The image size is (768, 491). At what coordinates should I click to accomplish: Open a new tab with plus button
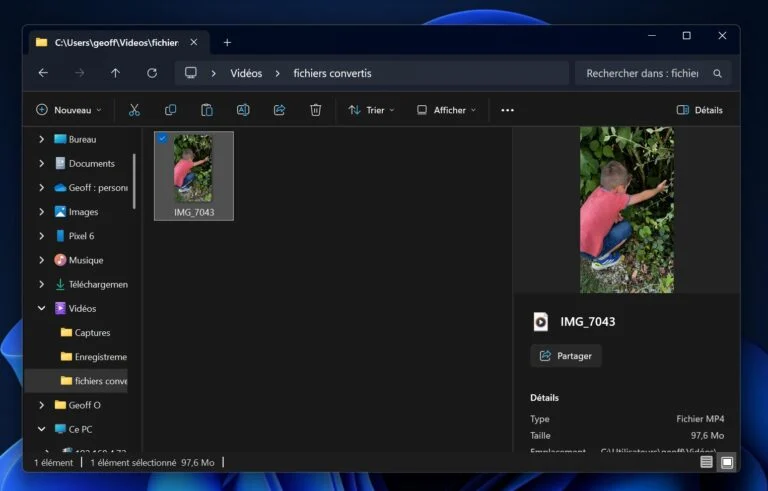click(227, 42)
